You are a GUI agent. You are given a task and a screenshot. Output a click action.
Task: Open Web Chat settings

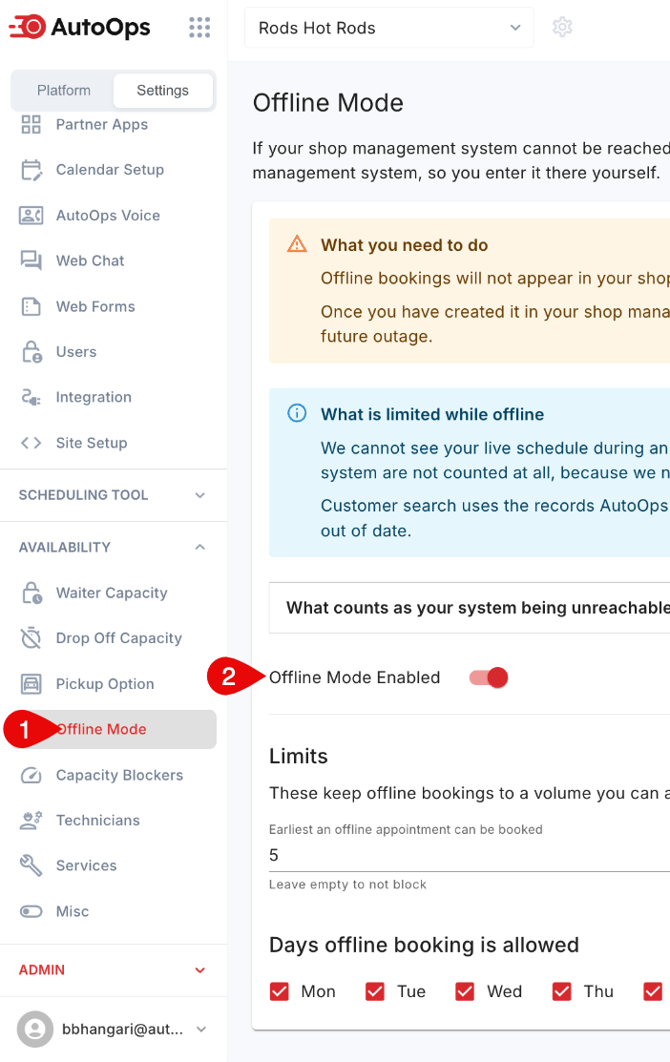tap(90, 261)
